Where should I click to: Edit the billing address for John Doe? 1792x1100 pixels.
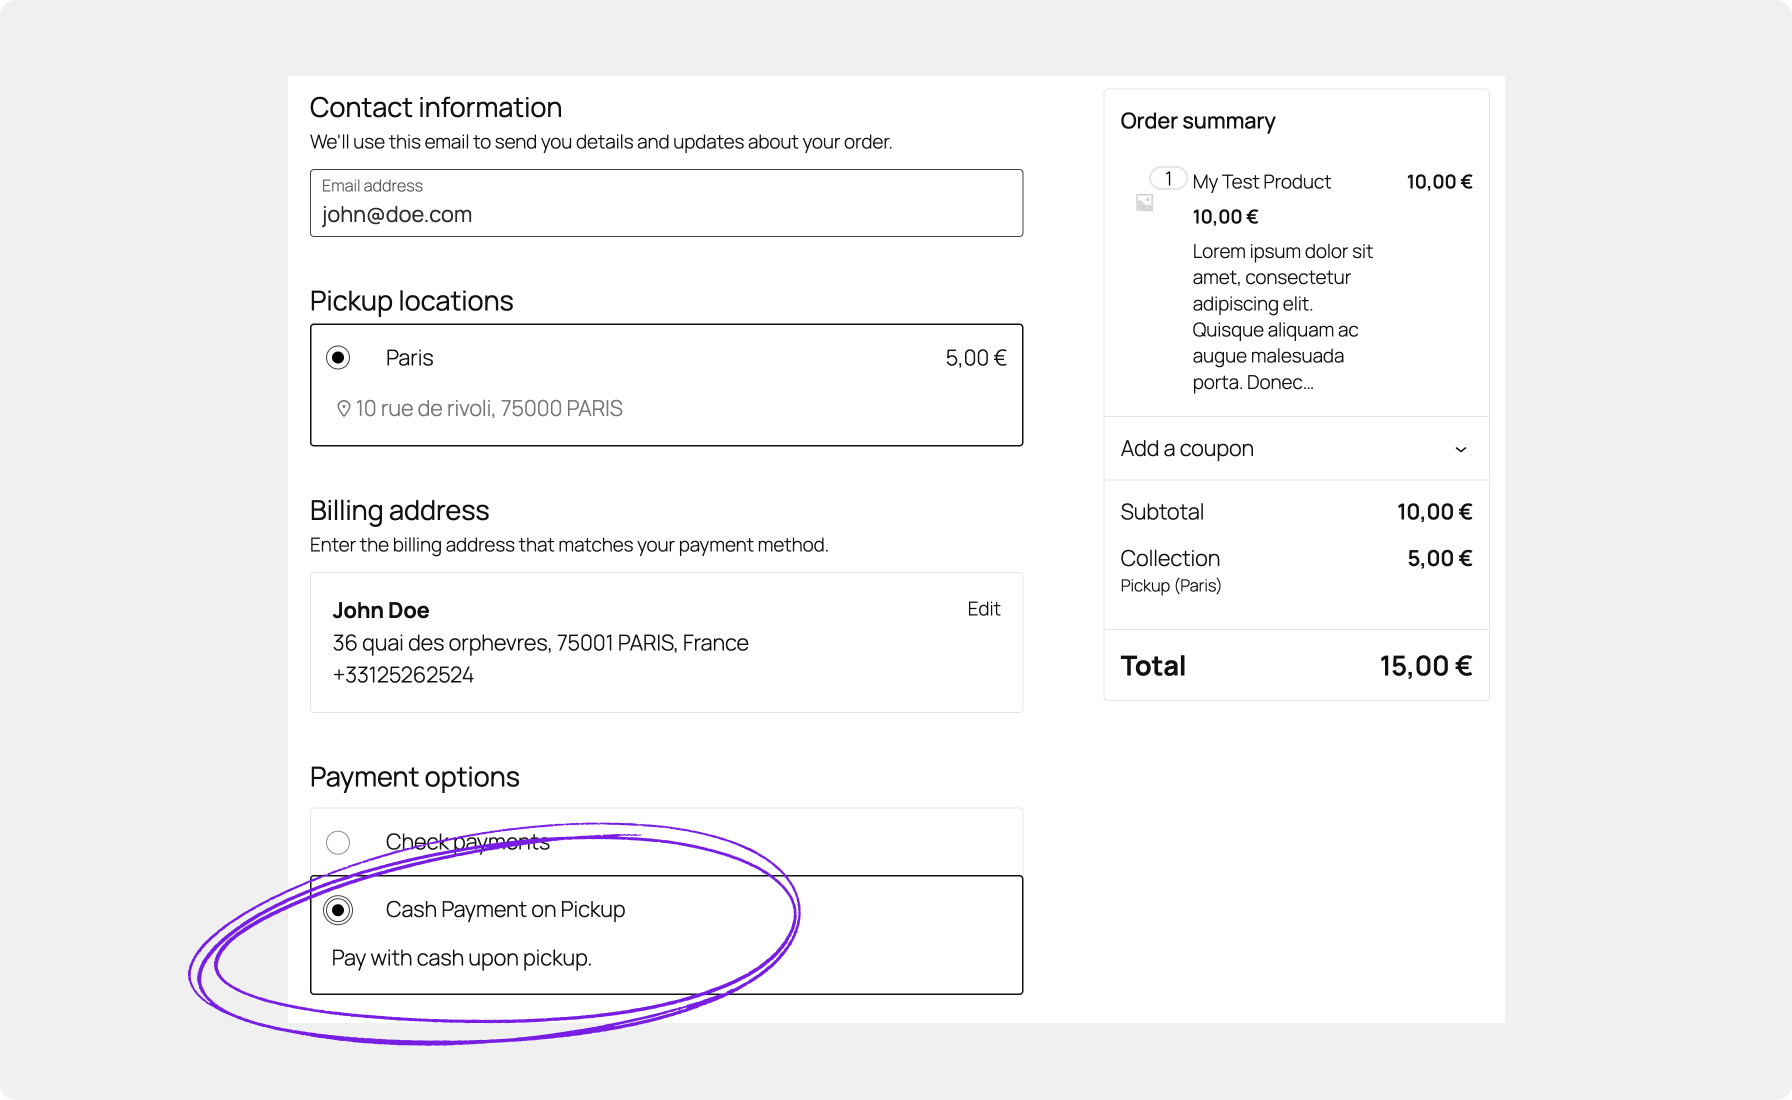(x=983, y=608)
